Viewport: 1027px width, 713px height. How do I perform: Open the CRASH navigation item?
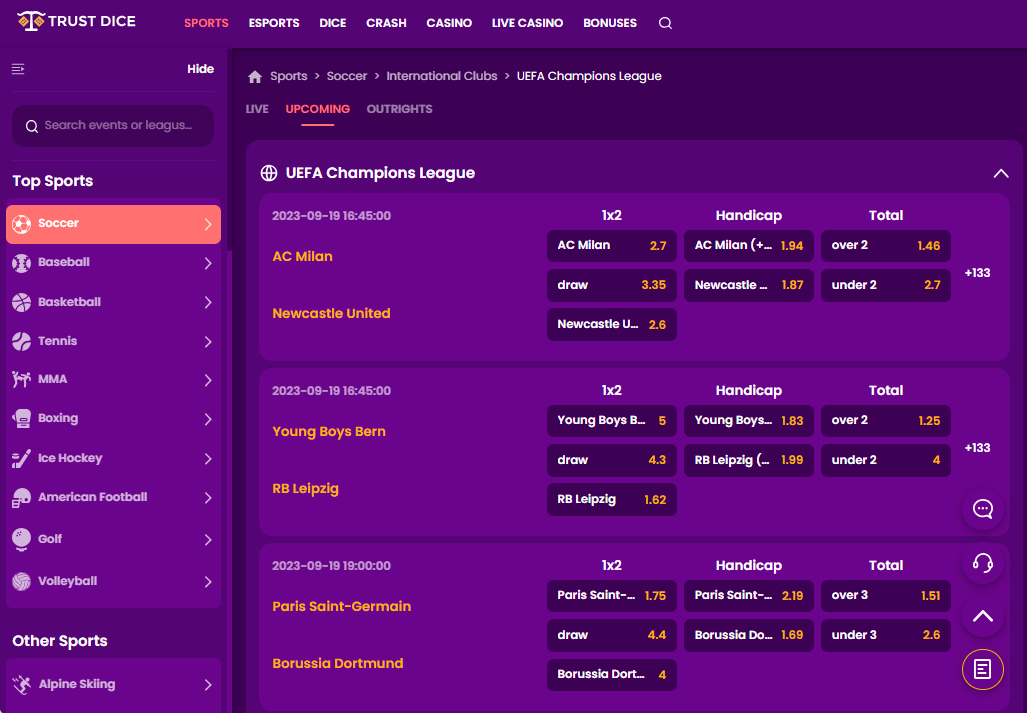point(386,23)
